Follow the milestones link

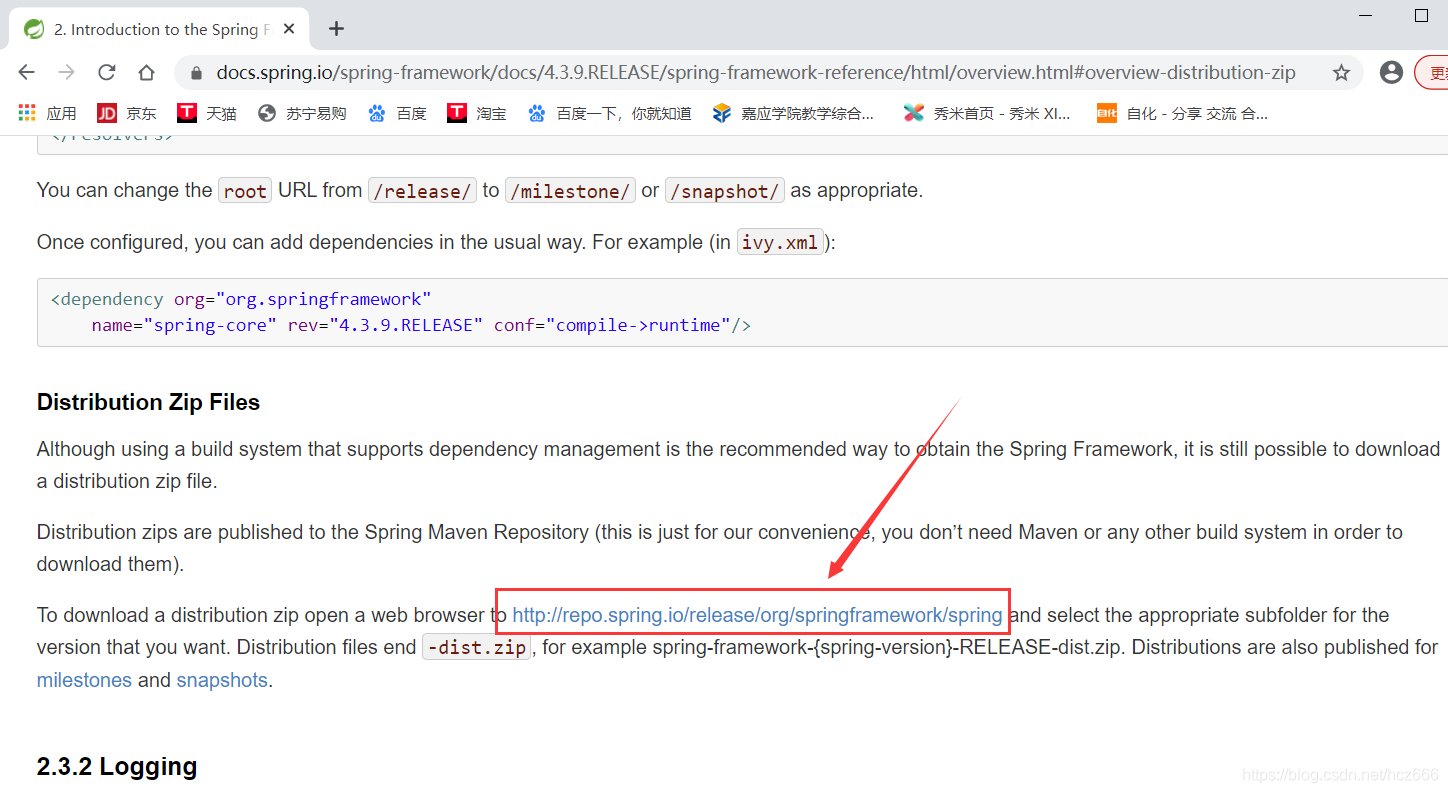(x=84, y=680)
